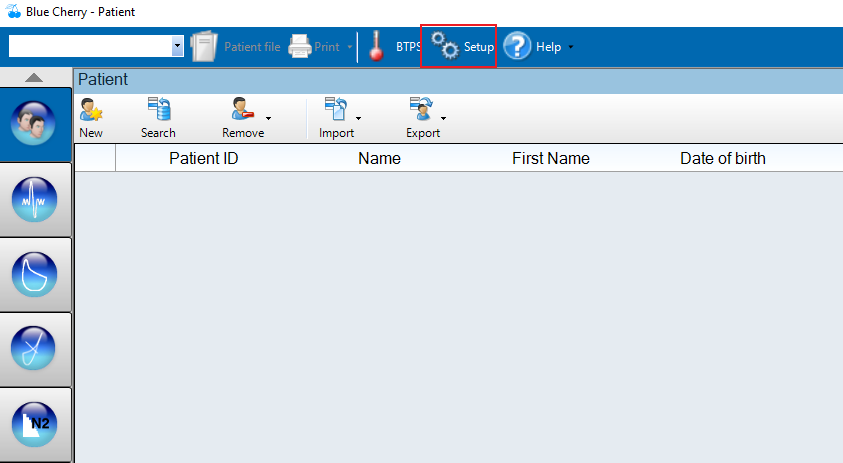
Task: Open the waveform pulse sidebar module
Action: (x=34, y=200)
